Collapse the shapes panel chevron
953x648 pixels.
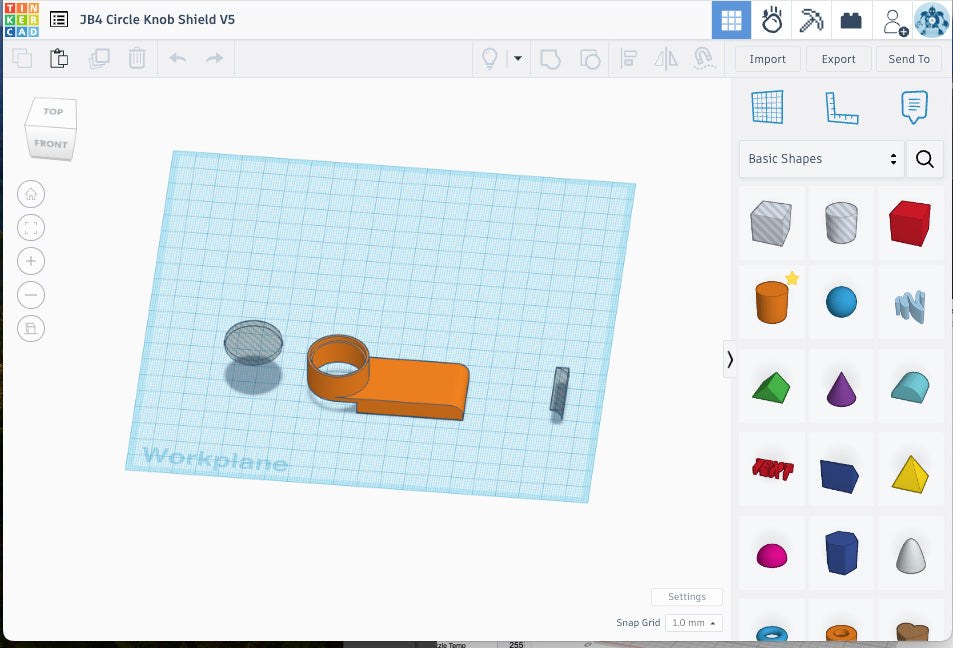(730, 359)
